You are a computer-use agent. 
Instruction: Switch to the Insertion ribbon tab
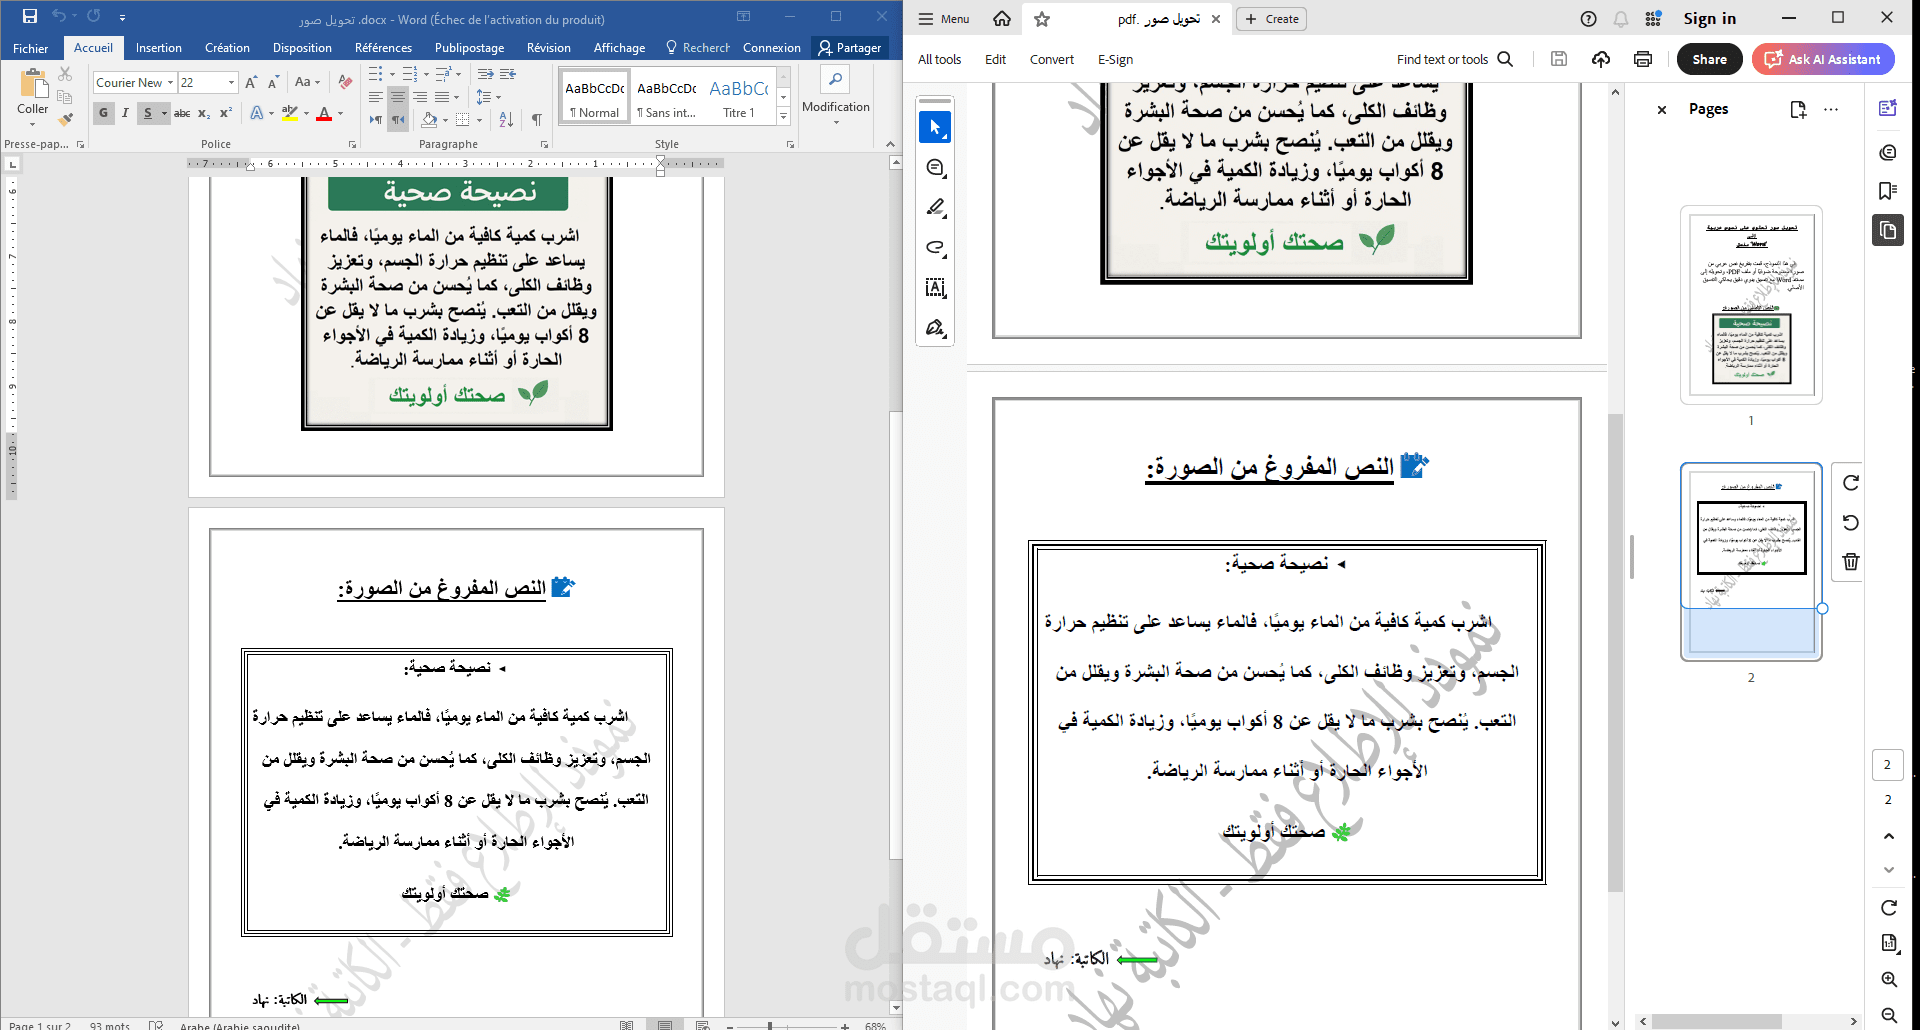pos(159,48)
